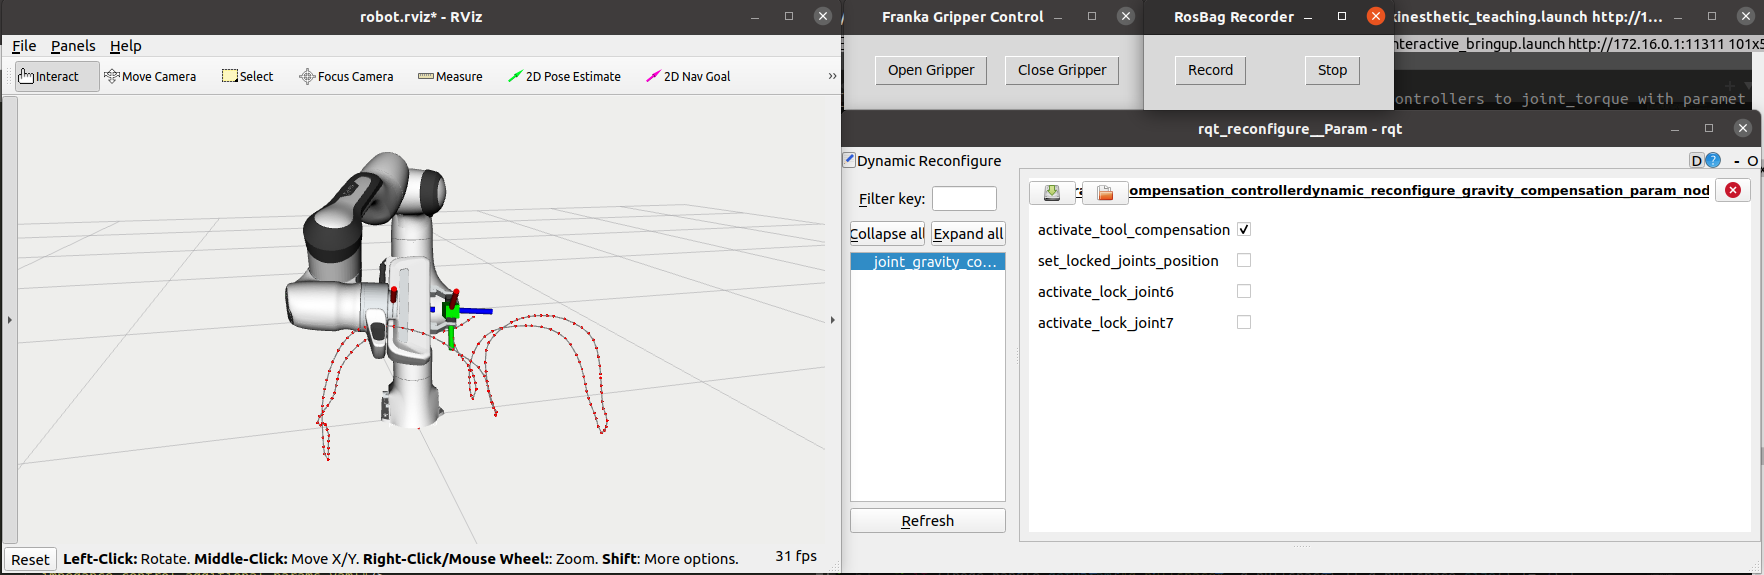Minimize the rqt plugin with the dash icon
This screenshot has height=575, width=1764.
click(1737, 161)
